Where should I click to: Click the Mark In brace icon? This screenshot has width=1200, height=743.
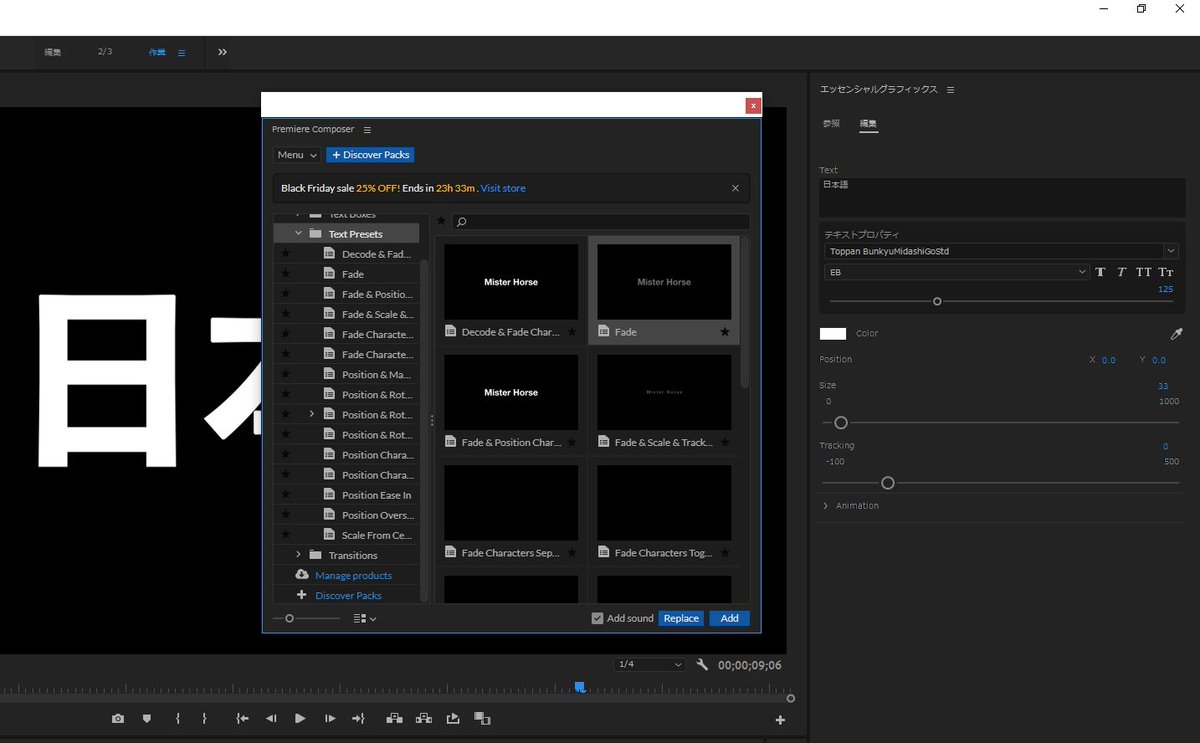178,718
